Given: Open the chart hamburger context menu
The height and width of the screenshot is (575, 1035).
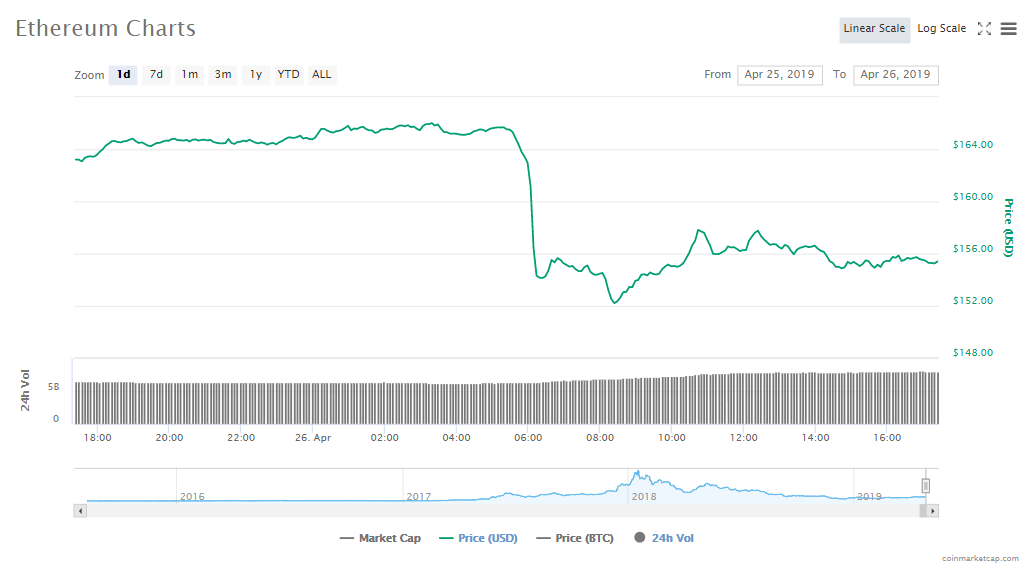Looking at the screenshot, I should pyautogui.click(x=1008, y=29).
